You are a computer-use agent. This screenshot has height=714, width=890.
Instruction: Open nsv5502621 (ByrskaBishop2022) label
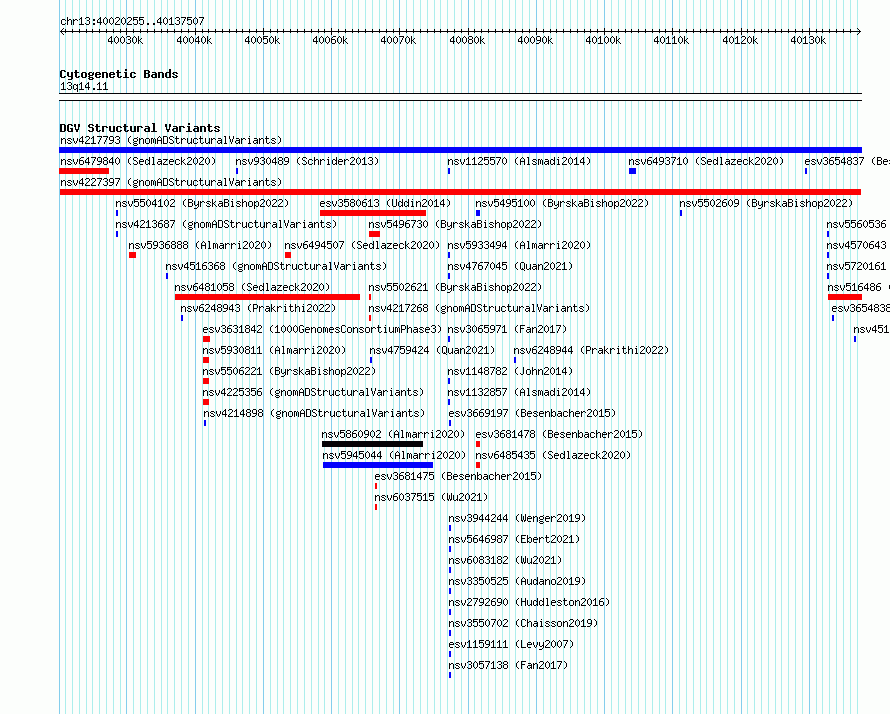coord(455,287)
